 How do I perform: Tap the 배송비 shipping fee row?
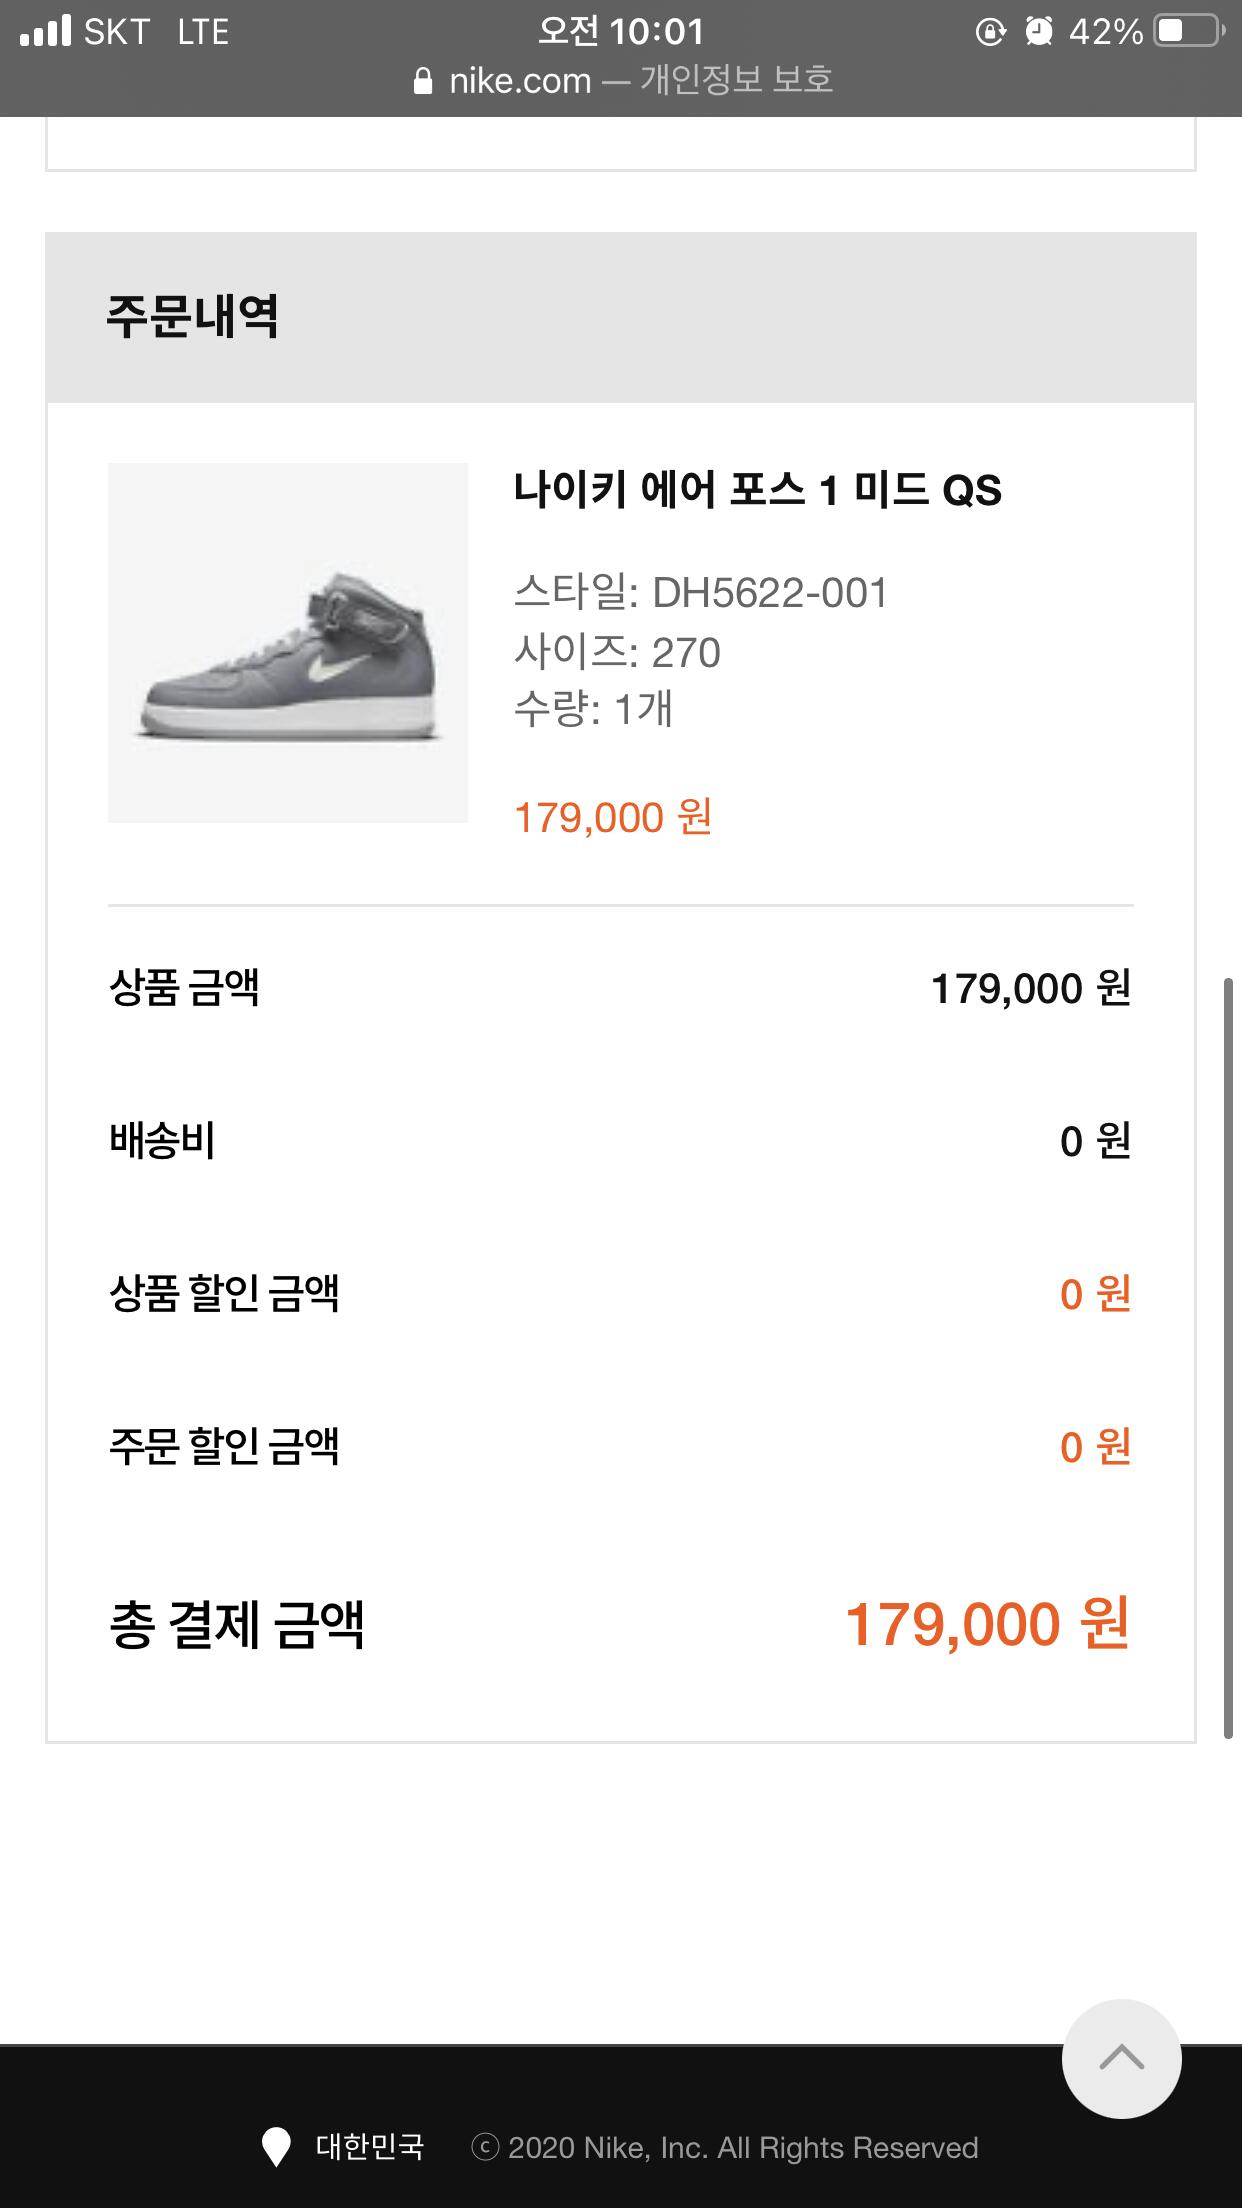620,1141
